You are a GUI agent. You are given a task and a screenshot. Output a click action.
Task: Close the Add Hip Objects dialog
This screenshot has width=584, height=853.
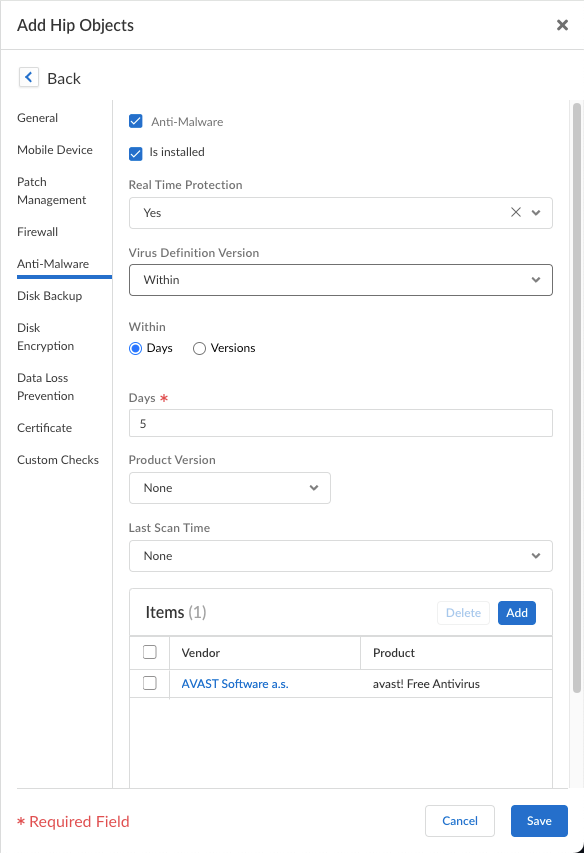(562, 25)
